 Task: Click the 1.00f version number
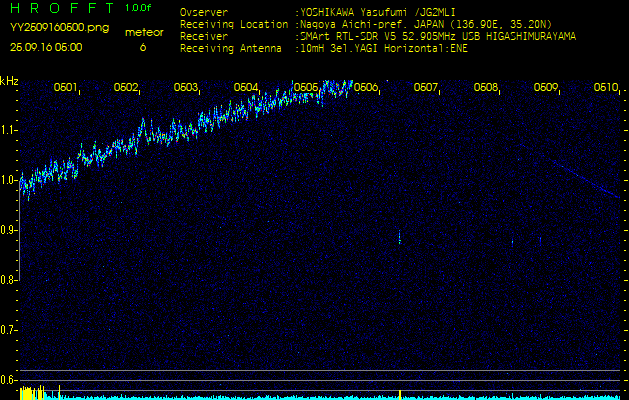(139, 8)
